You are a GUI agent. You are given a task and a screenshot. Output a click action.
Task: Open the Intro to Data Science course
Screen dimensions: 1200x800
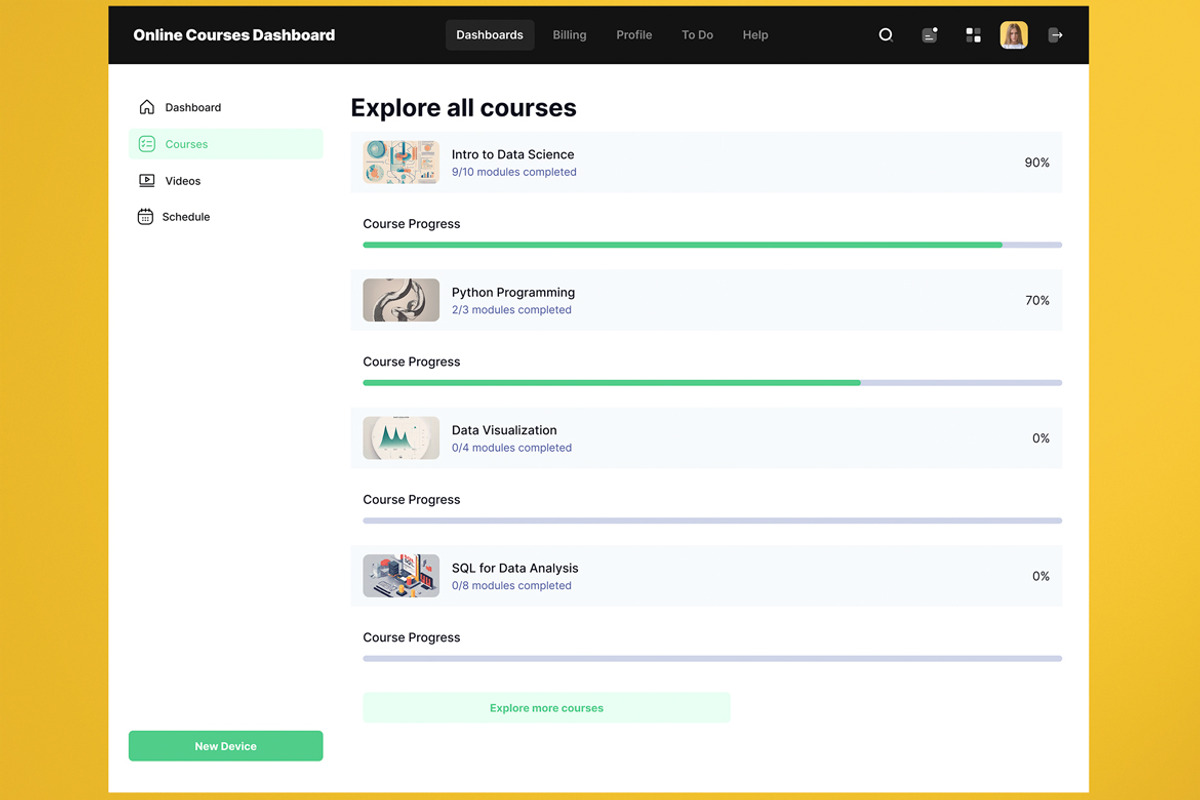(x=706, y=162)
